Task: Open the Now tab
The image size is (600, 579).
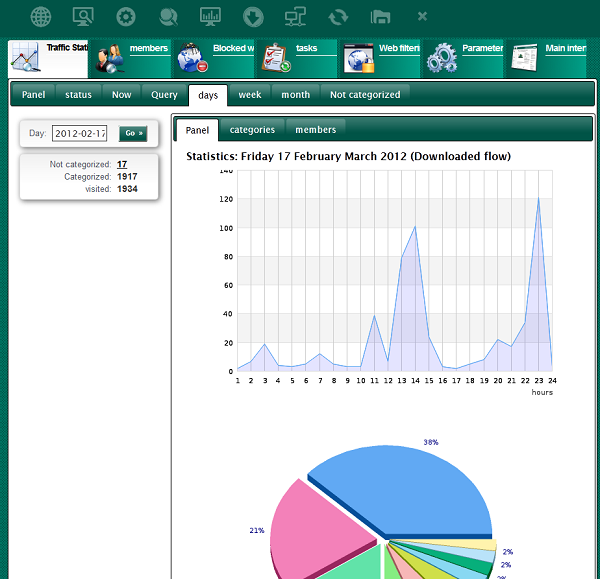Action: 122,95
